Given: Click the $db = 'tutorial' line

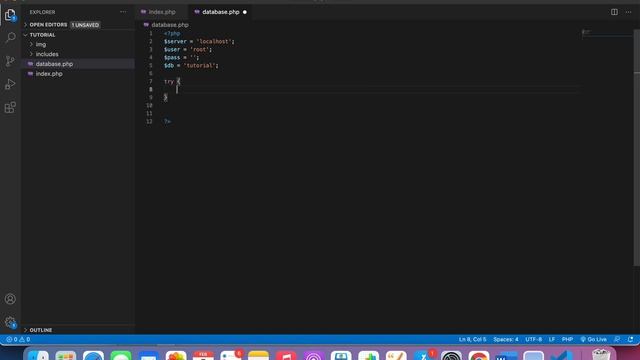Looking at the screenshot, I should [x=191, y=65].
